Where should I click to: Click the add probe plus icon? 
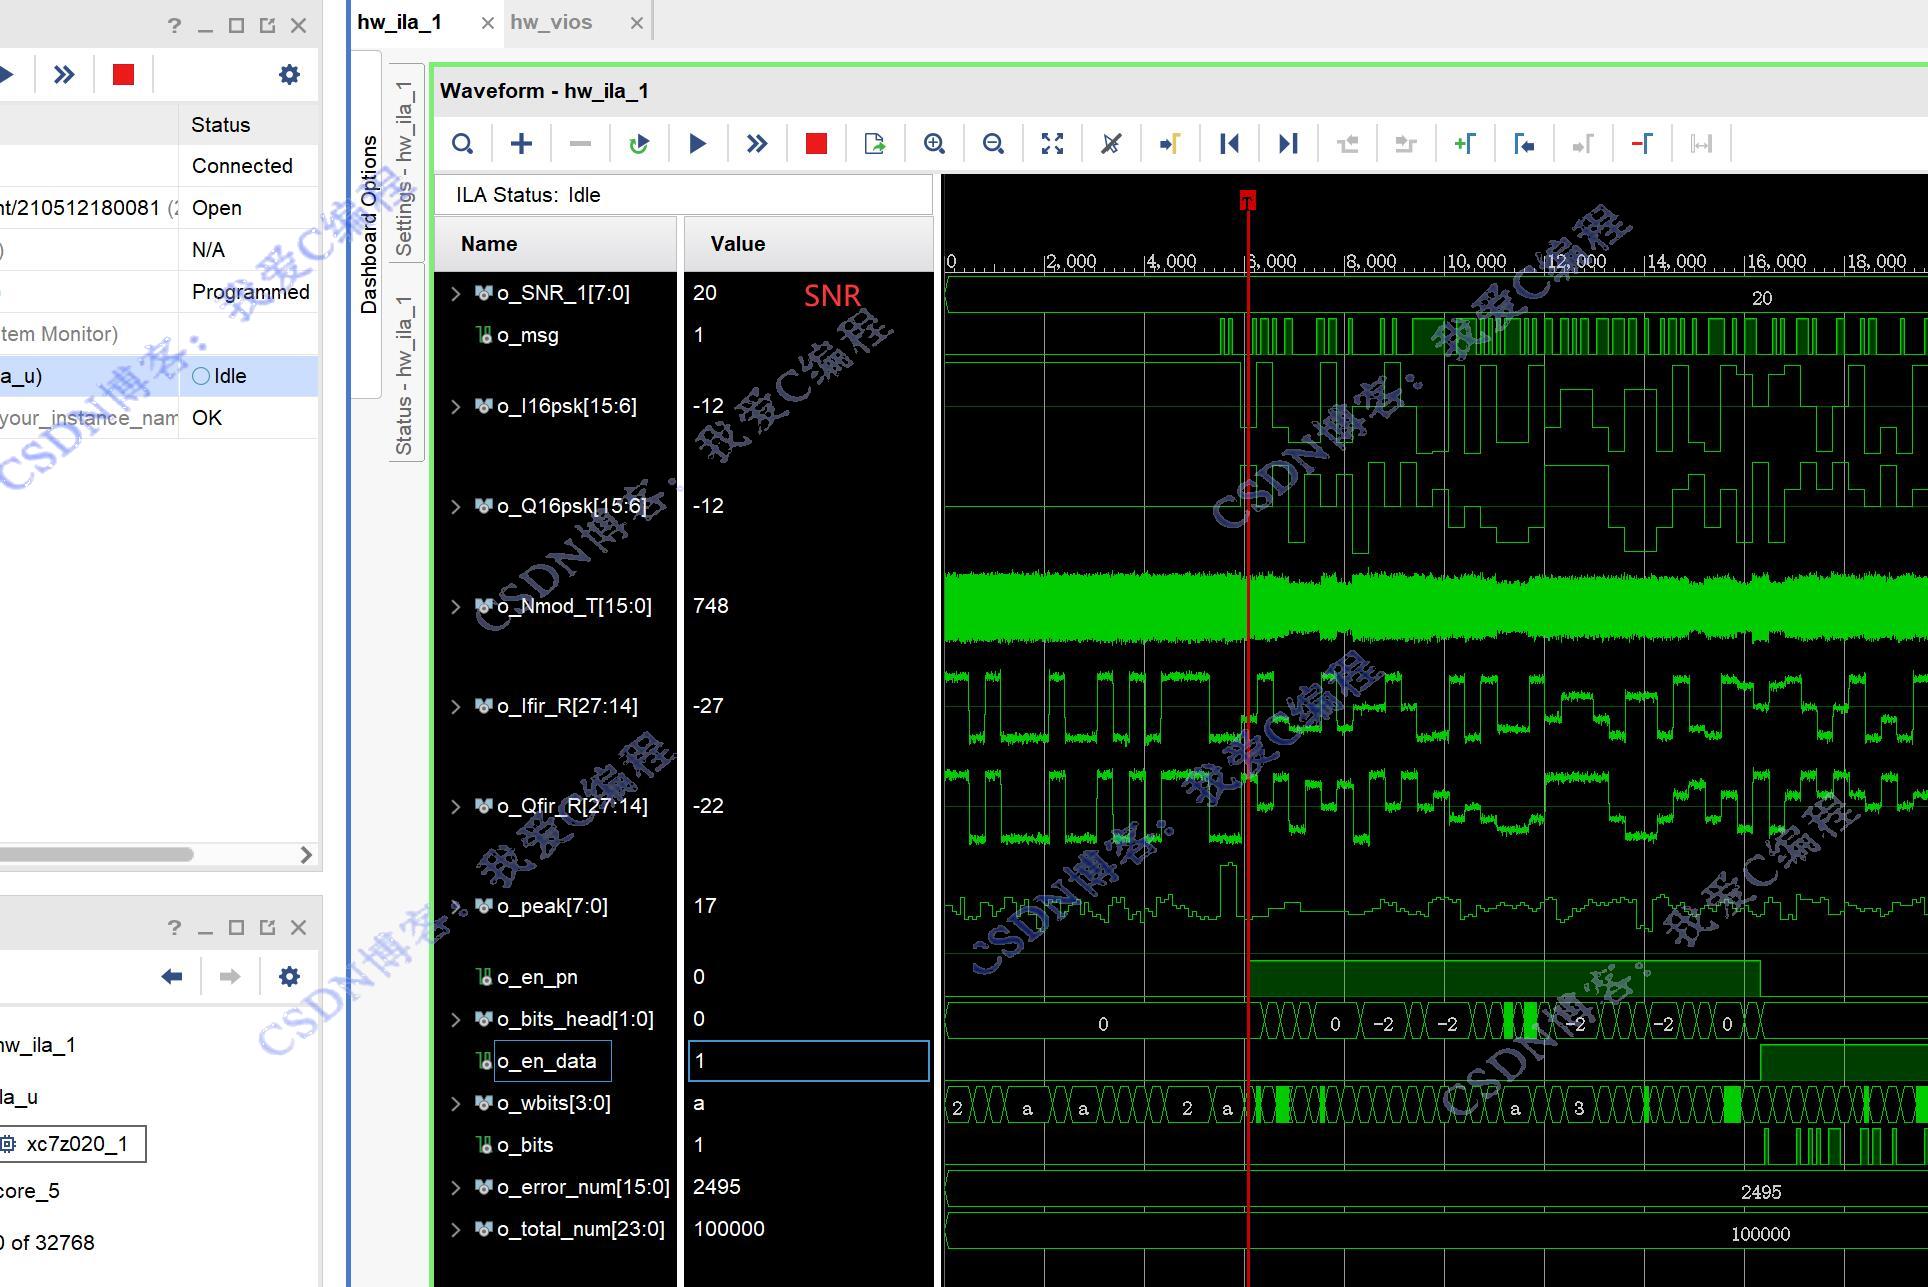521,144
